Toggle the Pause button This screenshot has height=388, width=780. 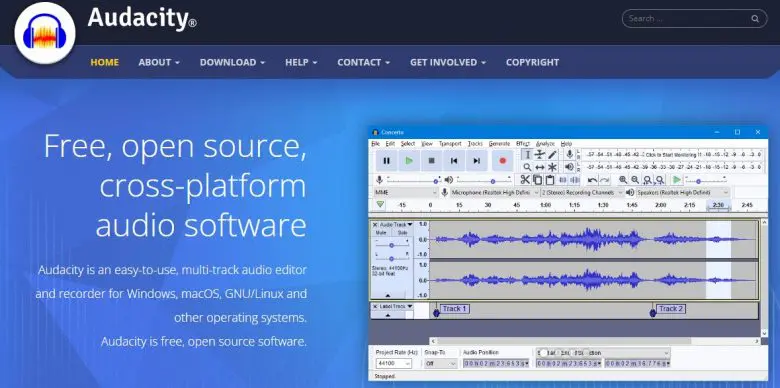click(x=386, y=161)
